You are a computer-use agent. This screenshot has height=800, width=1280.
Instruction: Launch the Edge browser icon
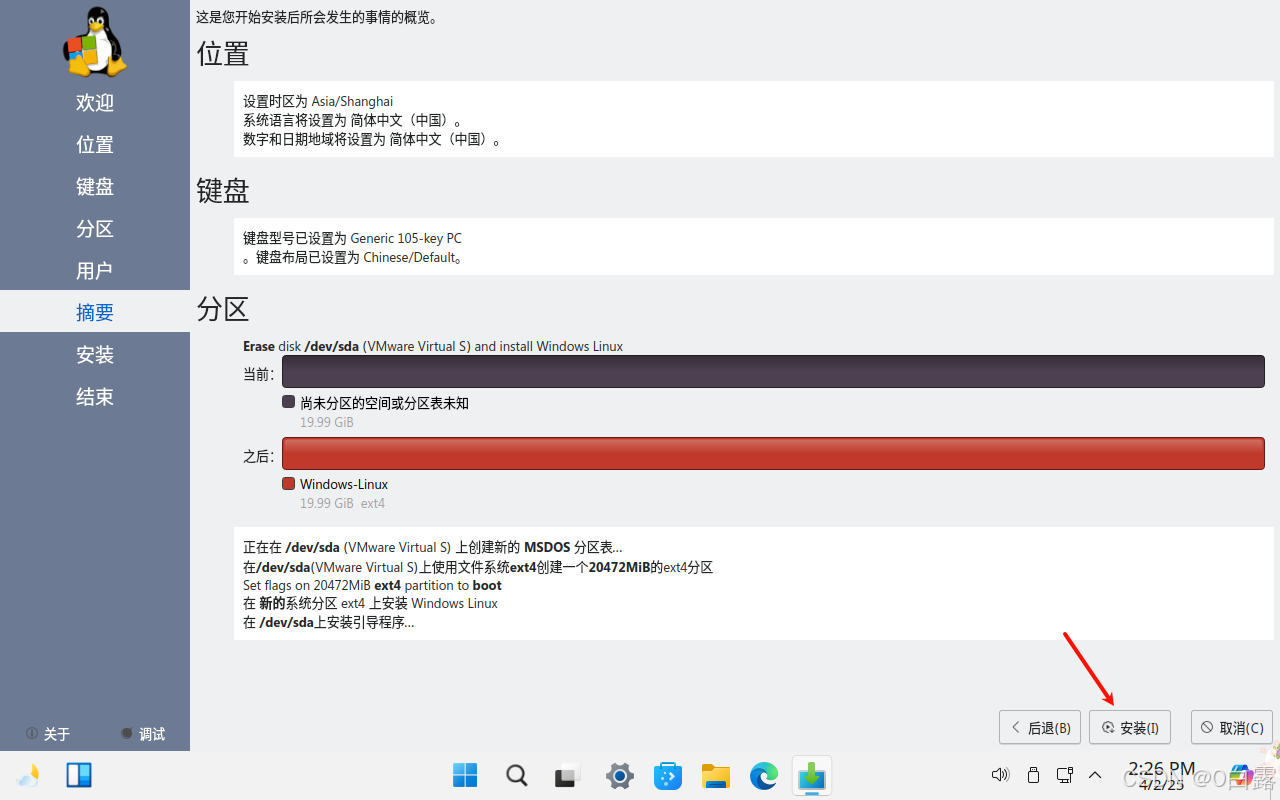[764, 775]
